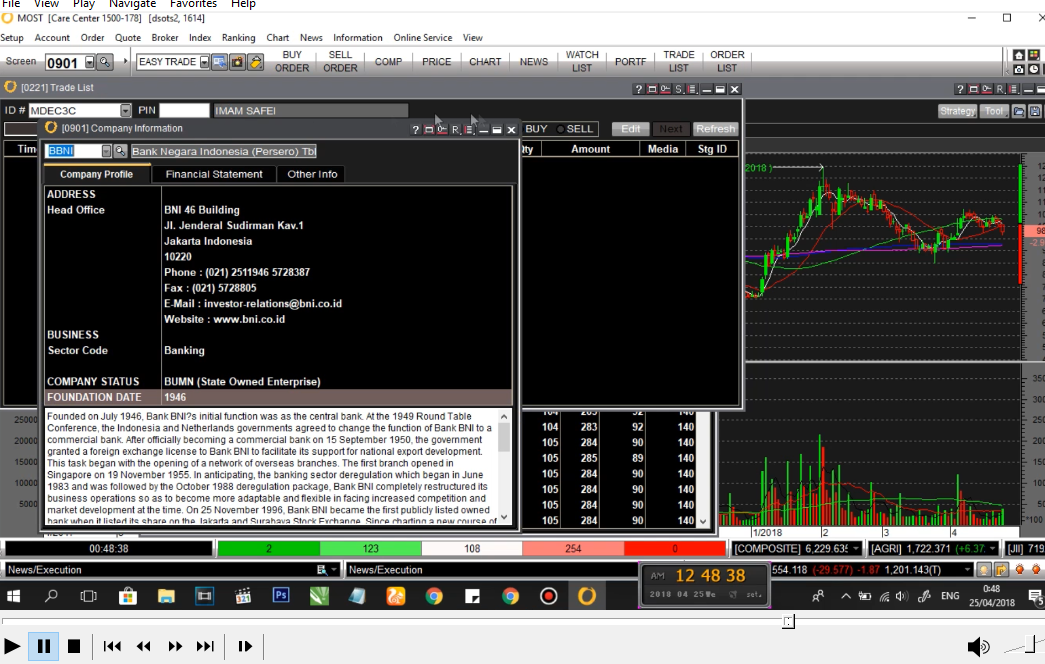Viewport: 1045px width, 664px height.
Task: Click the MOST orange ring taskbar icon
Action: pos(586,595)
